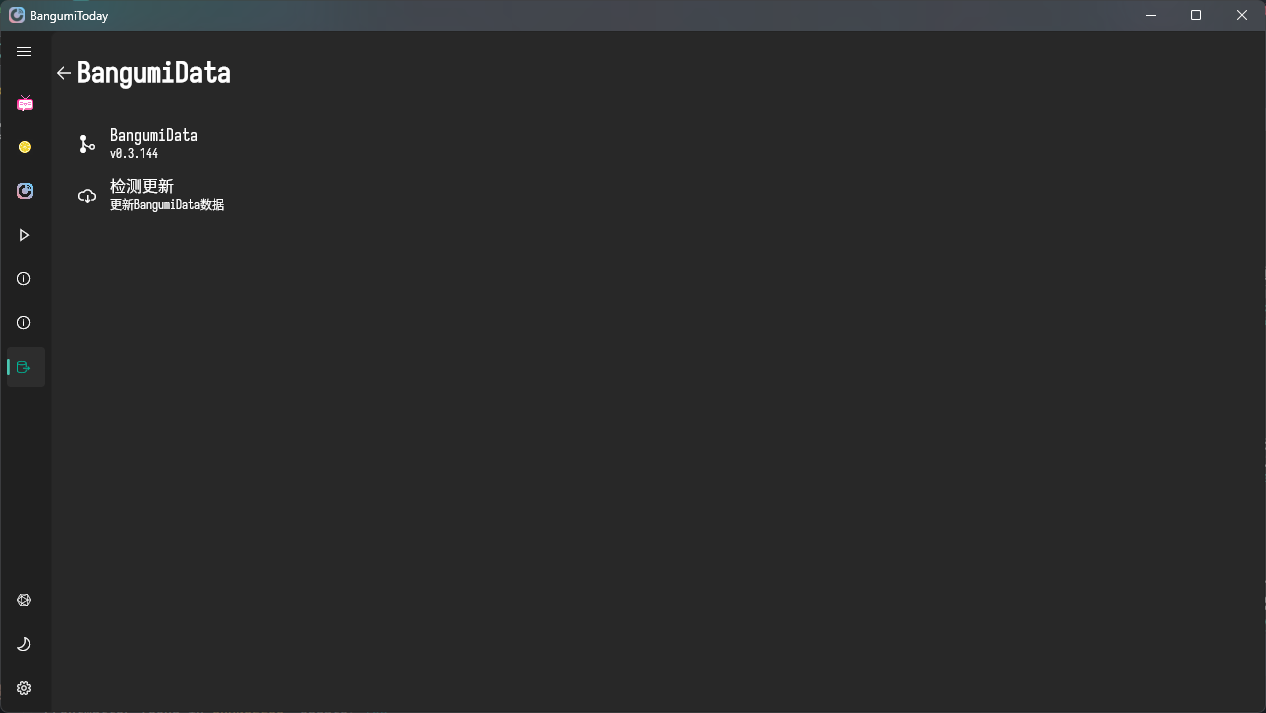
Task: Open the blue-pink circular logo sidebar item
Action: point(25,191)
